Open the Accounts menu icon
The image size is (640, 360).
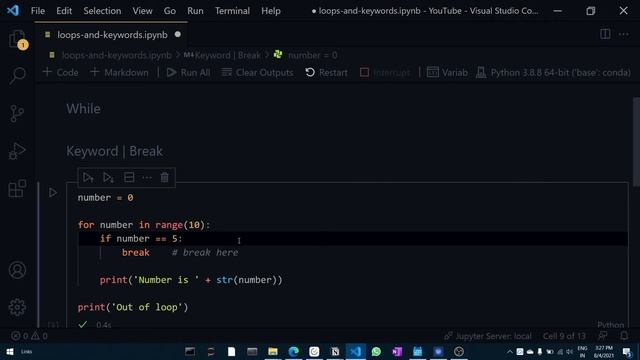(17, 270)
